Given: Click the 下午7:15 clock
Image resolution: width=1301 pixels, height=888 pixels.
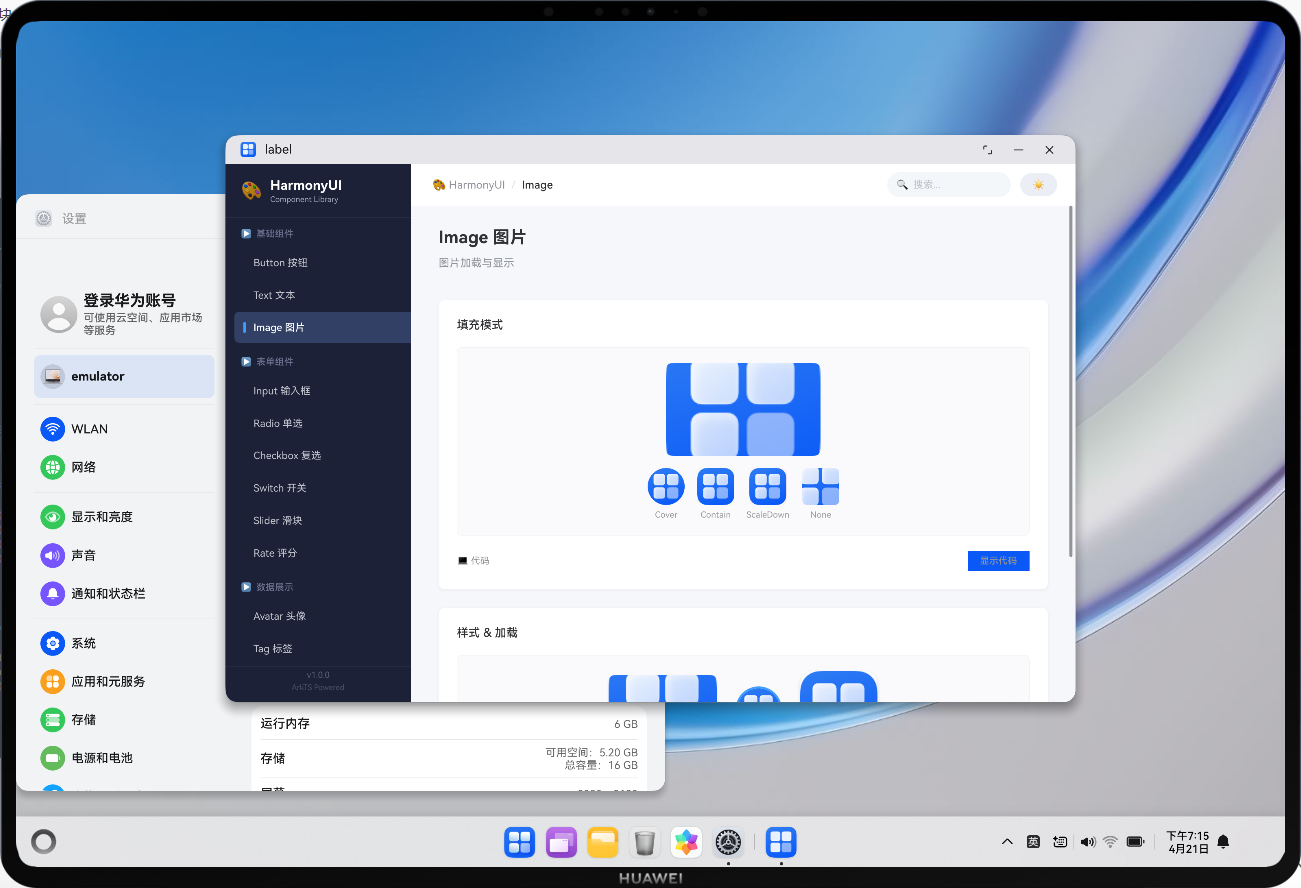Looking at the screenshot, I should pos(1187,836).
